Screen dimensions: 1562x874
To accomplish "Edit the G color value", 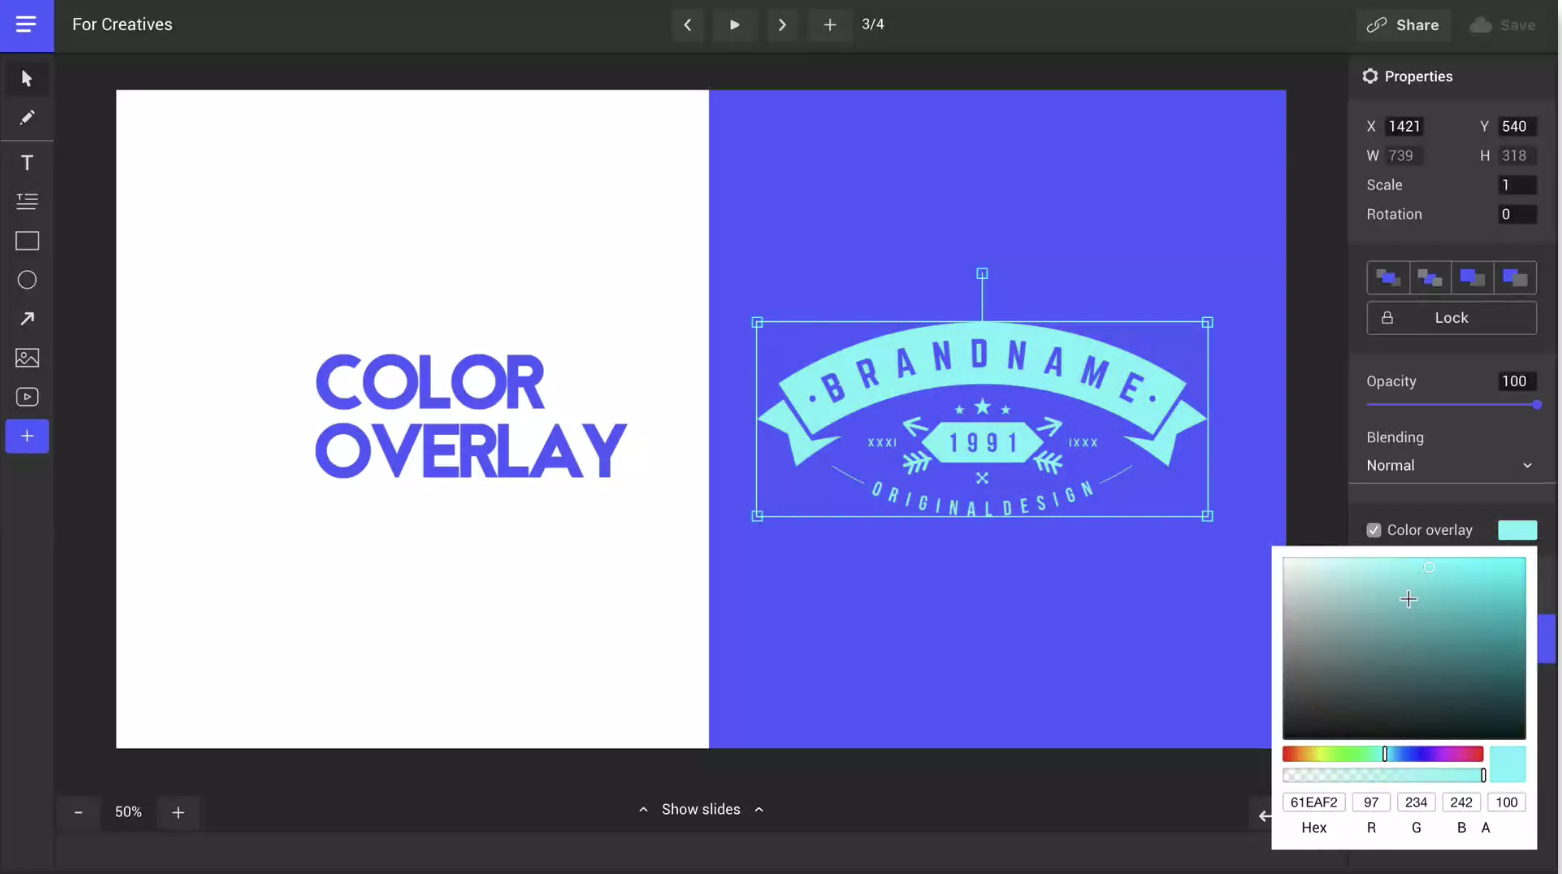I will [x=1416, y=802].
